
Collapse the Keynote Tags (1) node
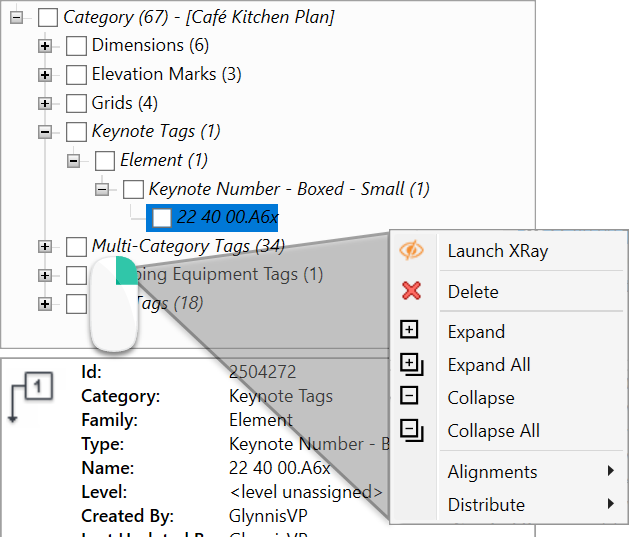(45, 132)
